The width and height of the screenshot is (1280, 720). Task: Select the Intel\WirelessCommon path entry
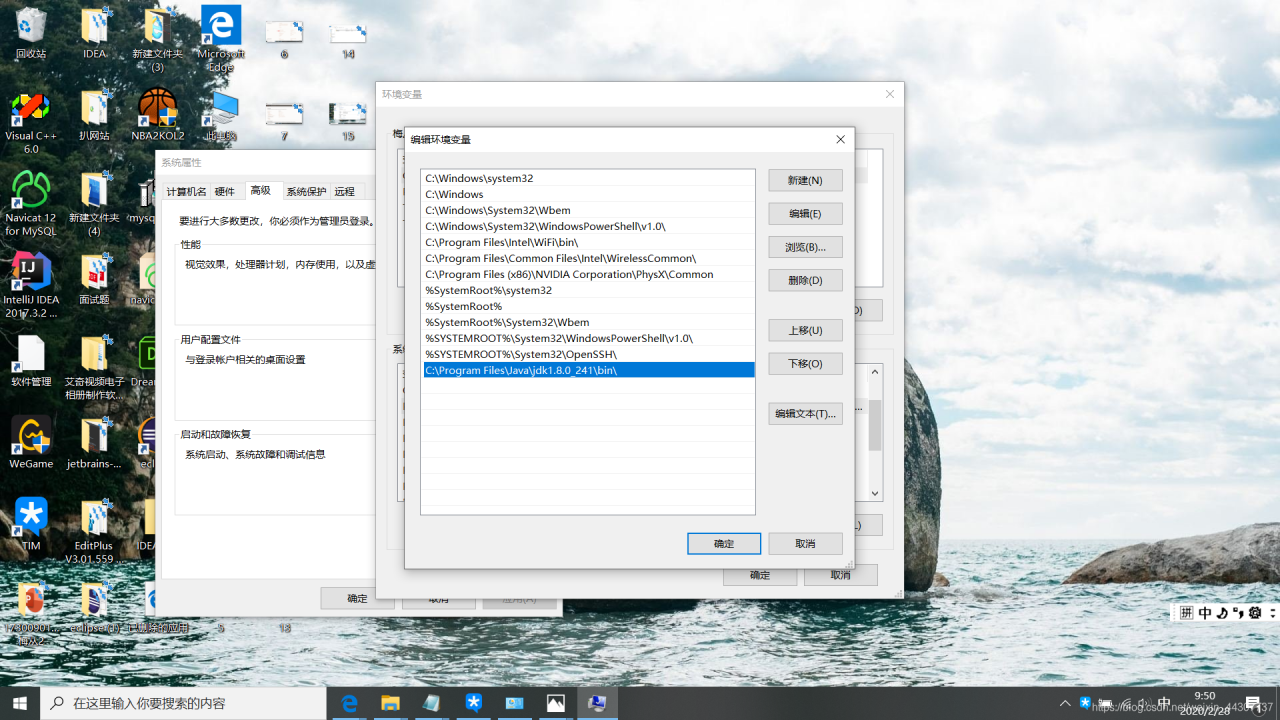click(588, 258)
